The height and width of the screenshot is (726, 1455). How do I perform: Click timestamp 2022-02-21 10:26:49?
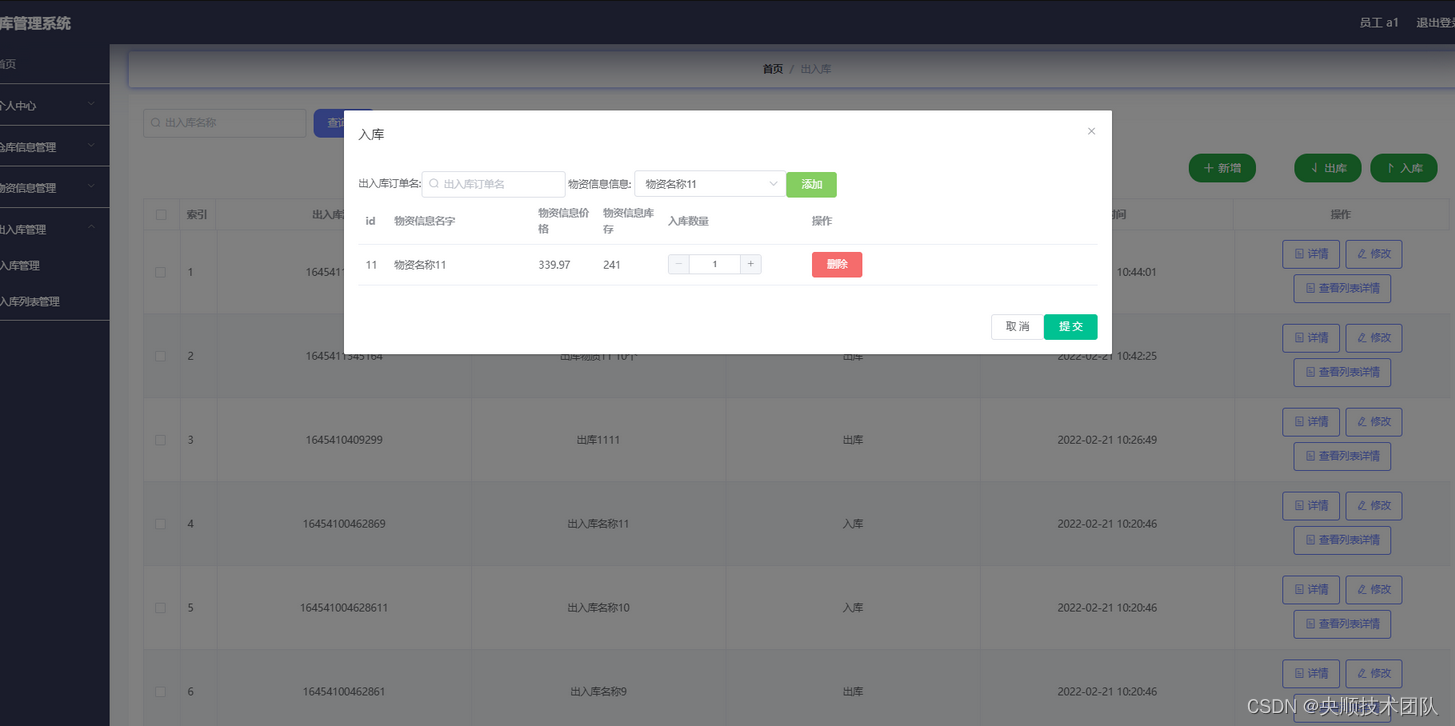(1107, 440)
